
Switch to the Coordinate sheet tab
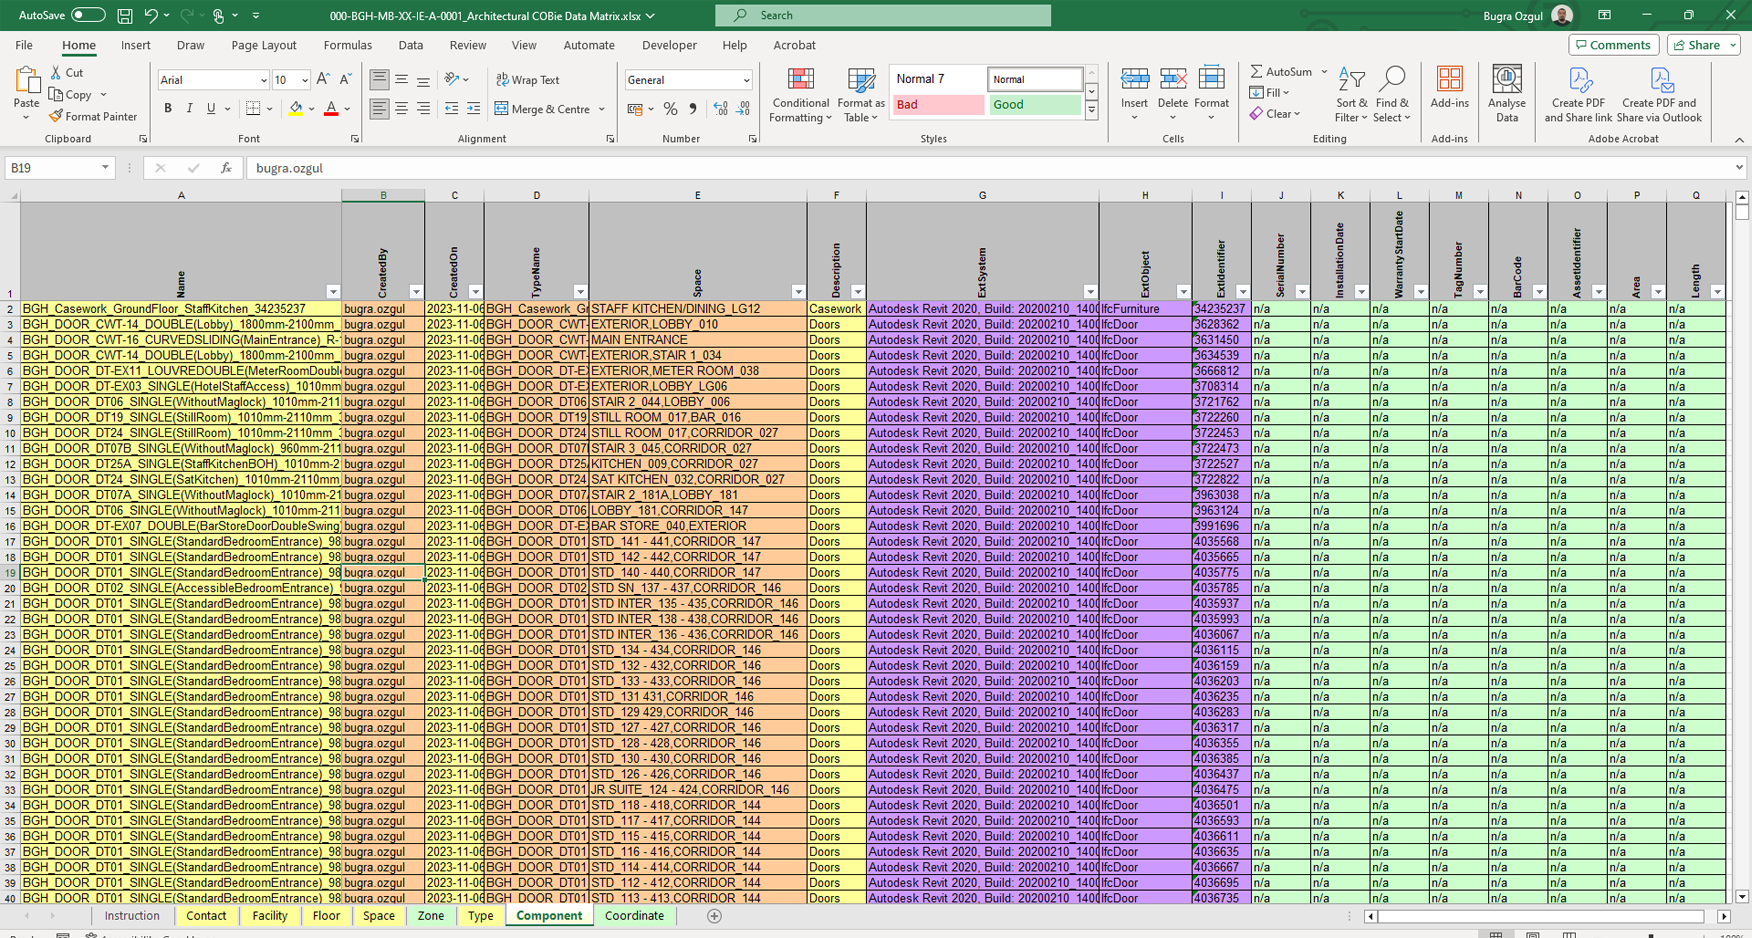click(x=634, y=916)
